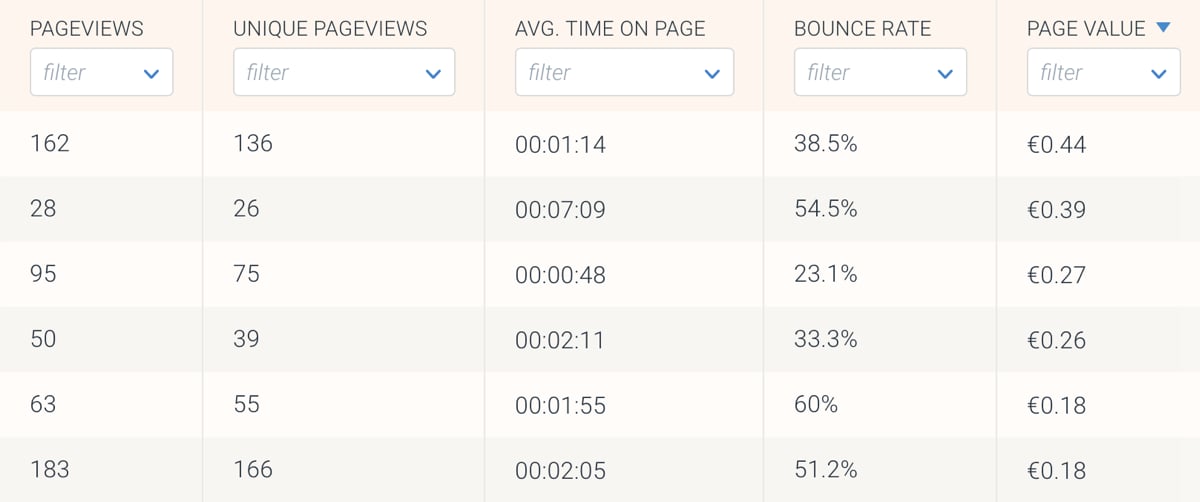Select the pageviews cell showing 50

click(x=44, y=339)
